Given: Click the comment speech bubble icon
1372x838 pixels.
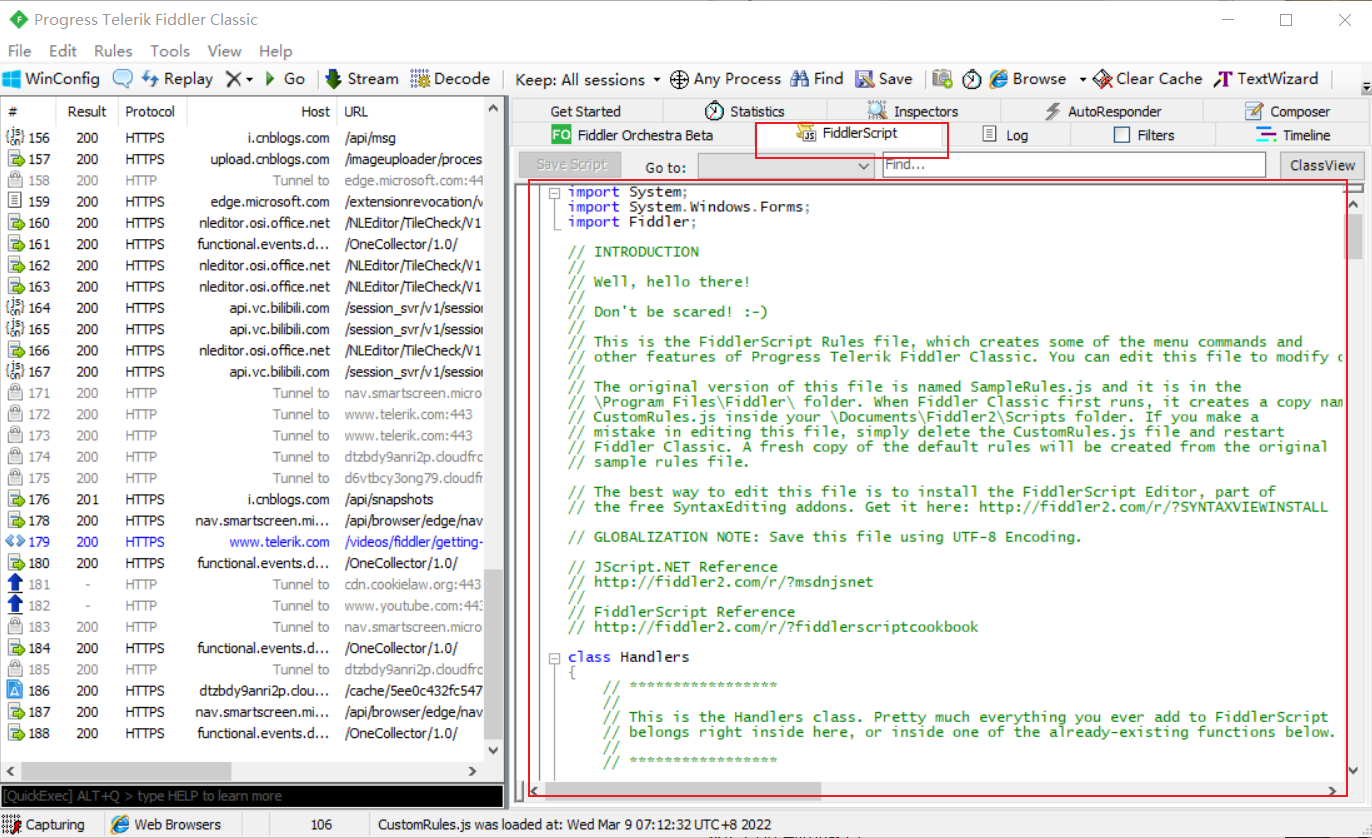Looking at the screenshot, I should click(x=122, y=79).
